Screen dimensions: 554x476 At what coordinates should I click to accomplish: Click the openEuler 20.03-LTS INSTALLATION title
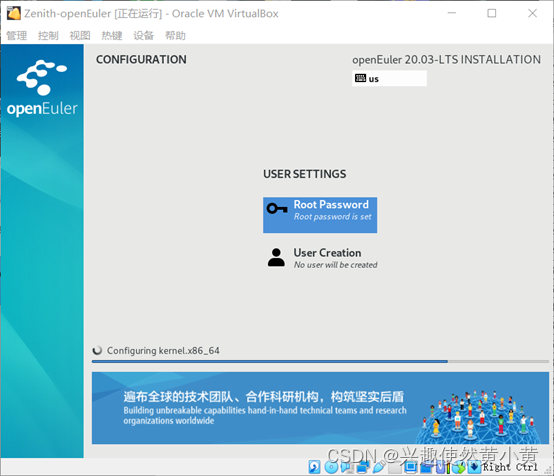(446, 60)
